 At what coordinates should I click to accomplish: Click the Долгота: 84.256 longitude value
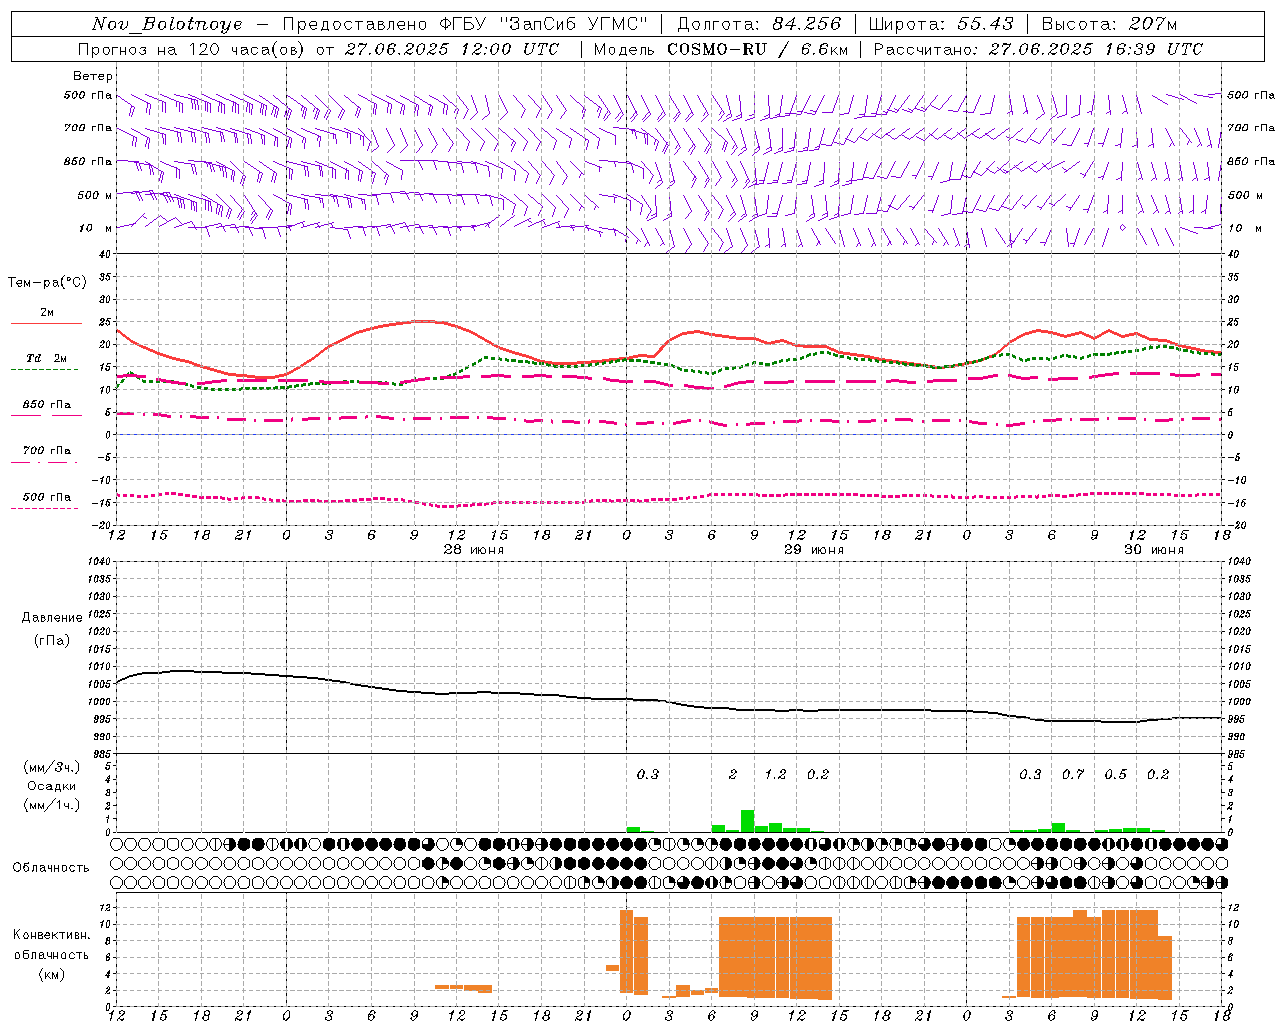(759, 24)
